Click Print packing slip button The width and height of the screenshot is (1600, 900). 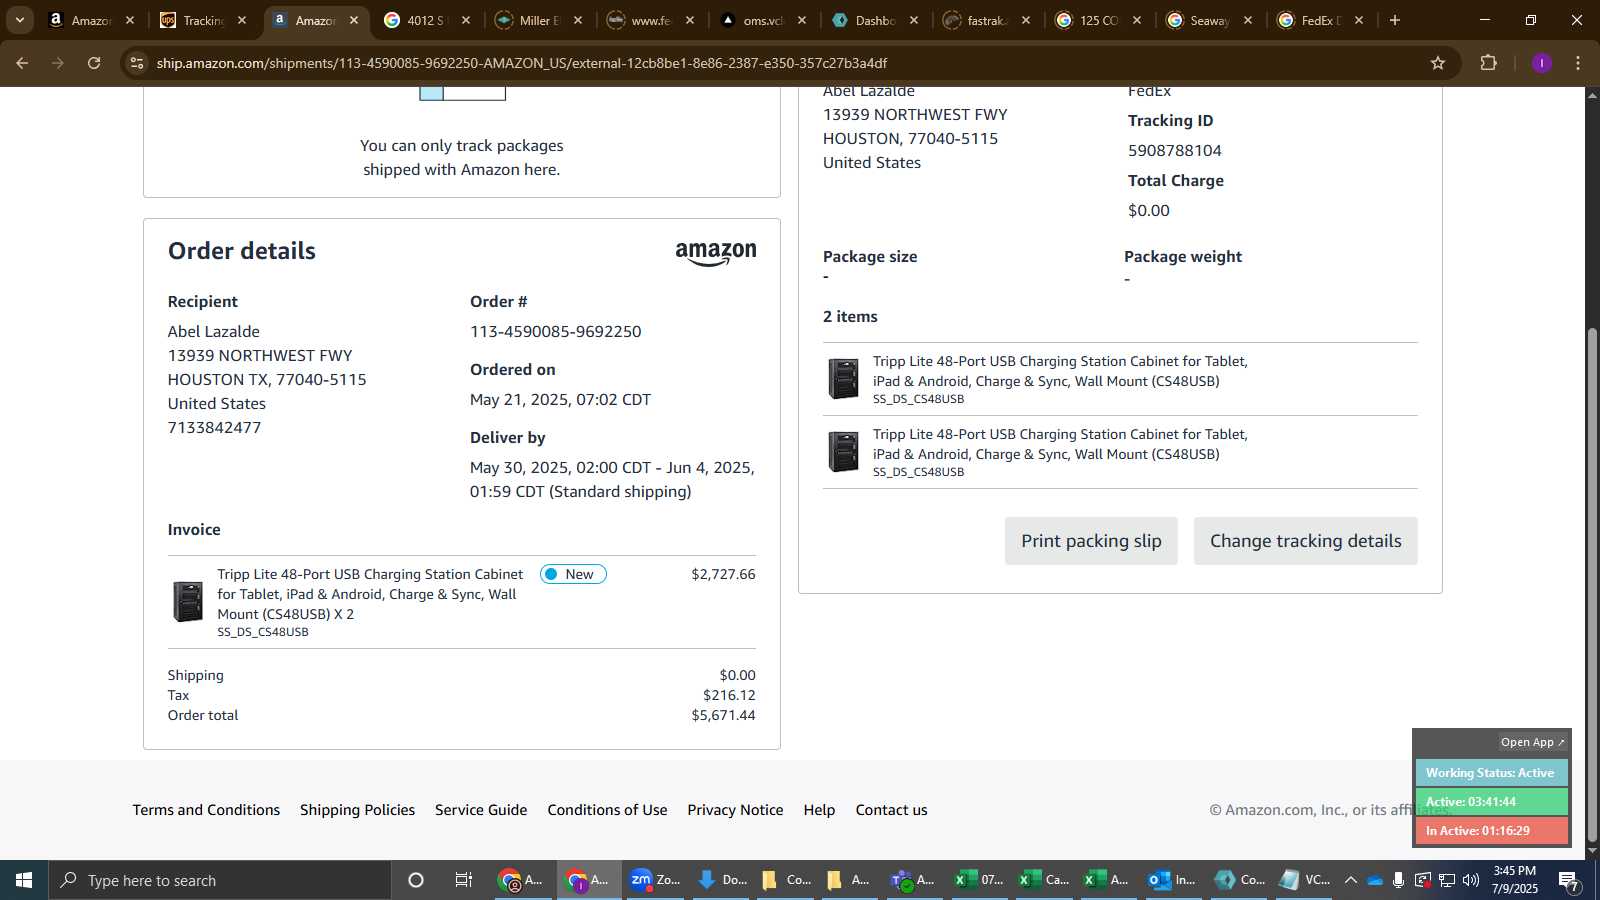point(1091,541)
